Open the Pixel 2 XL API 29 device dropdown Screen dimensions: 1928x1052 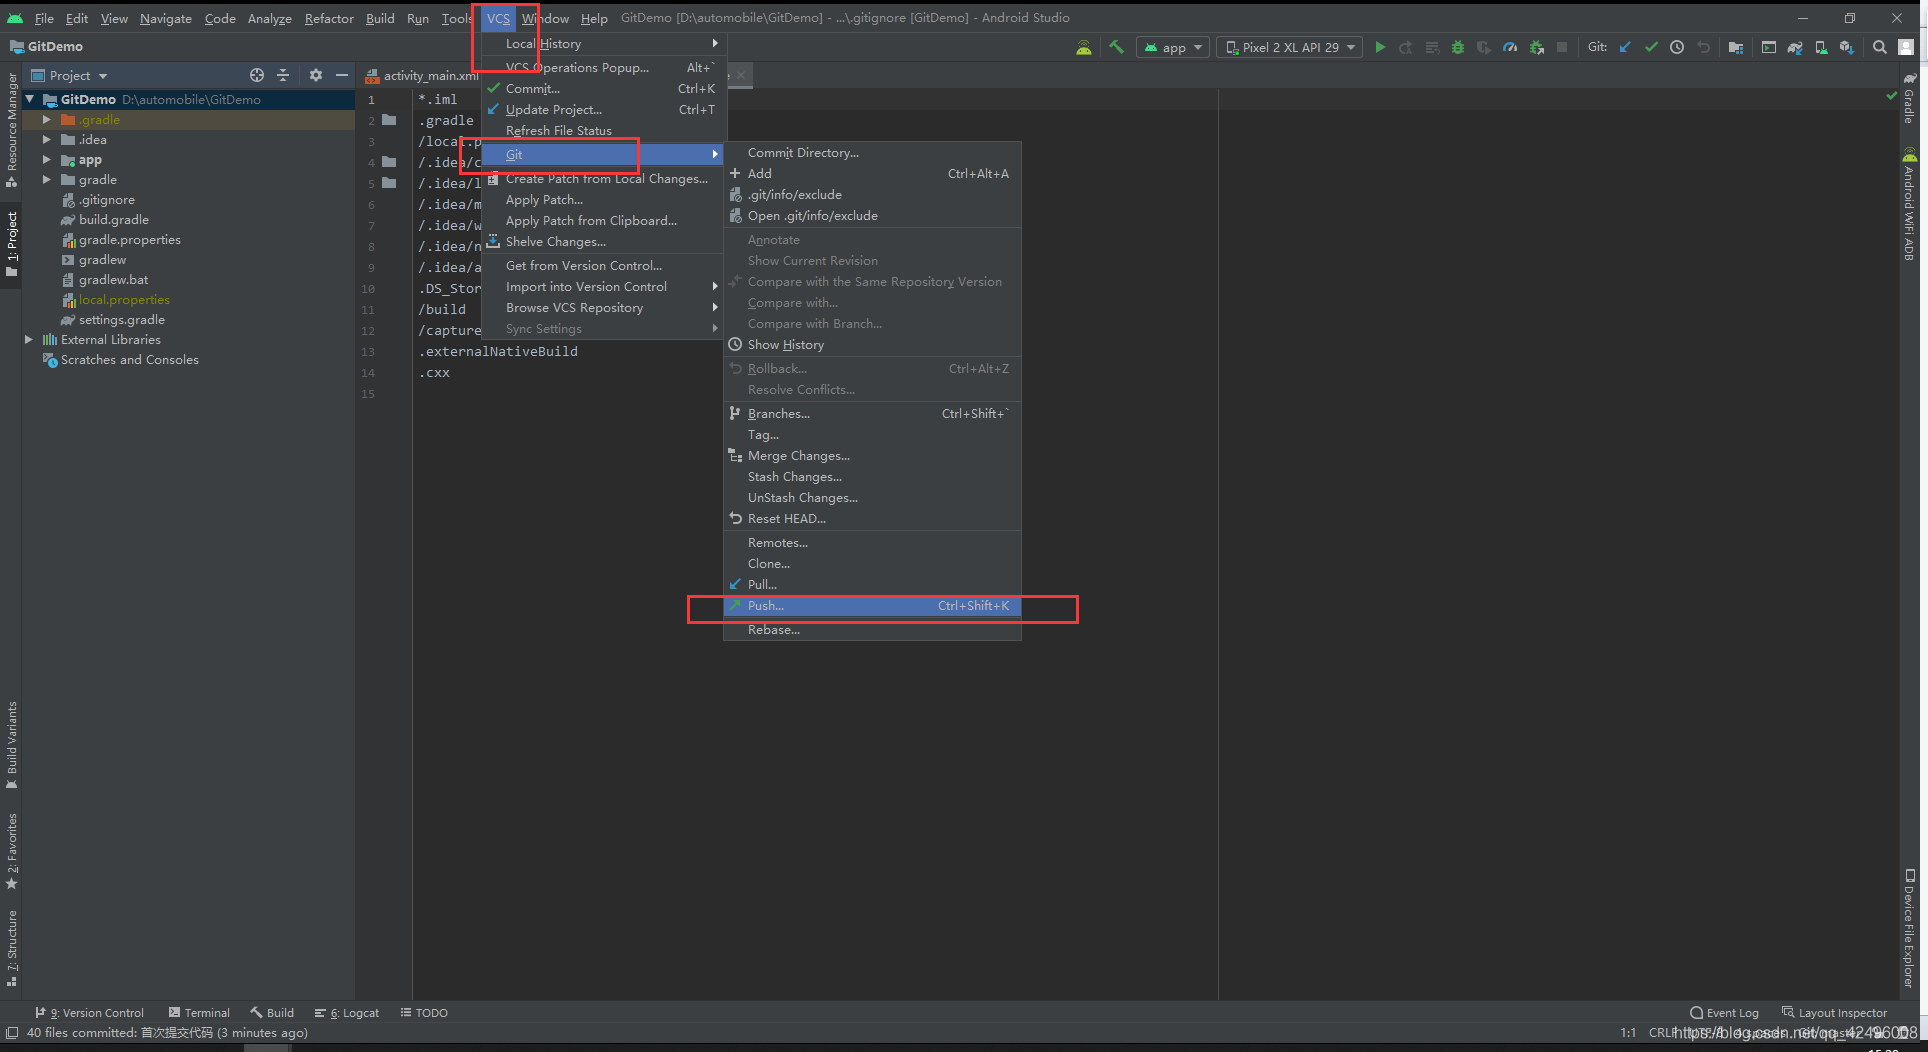click(1290, 47)
